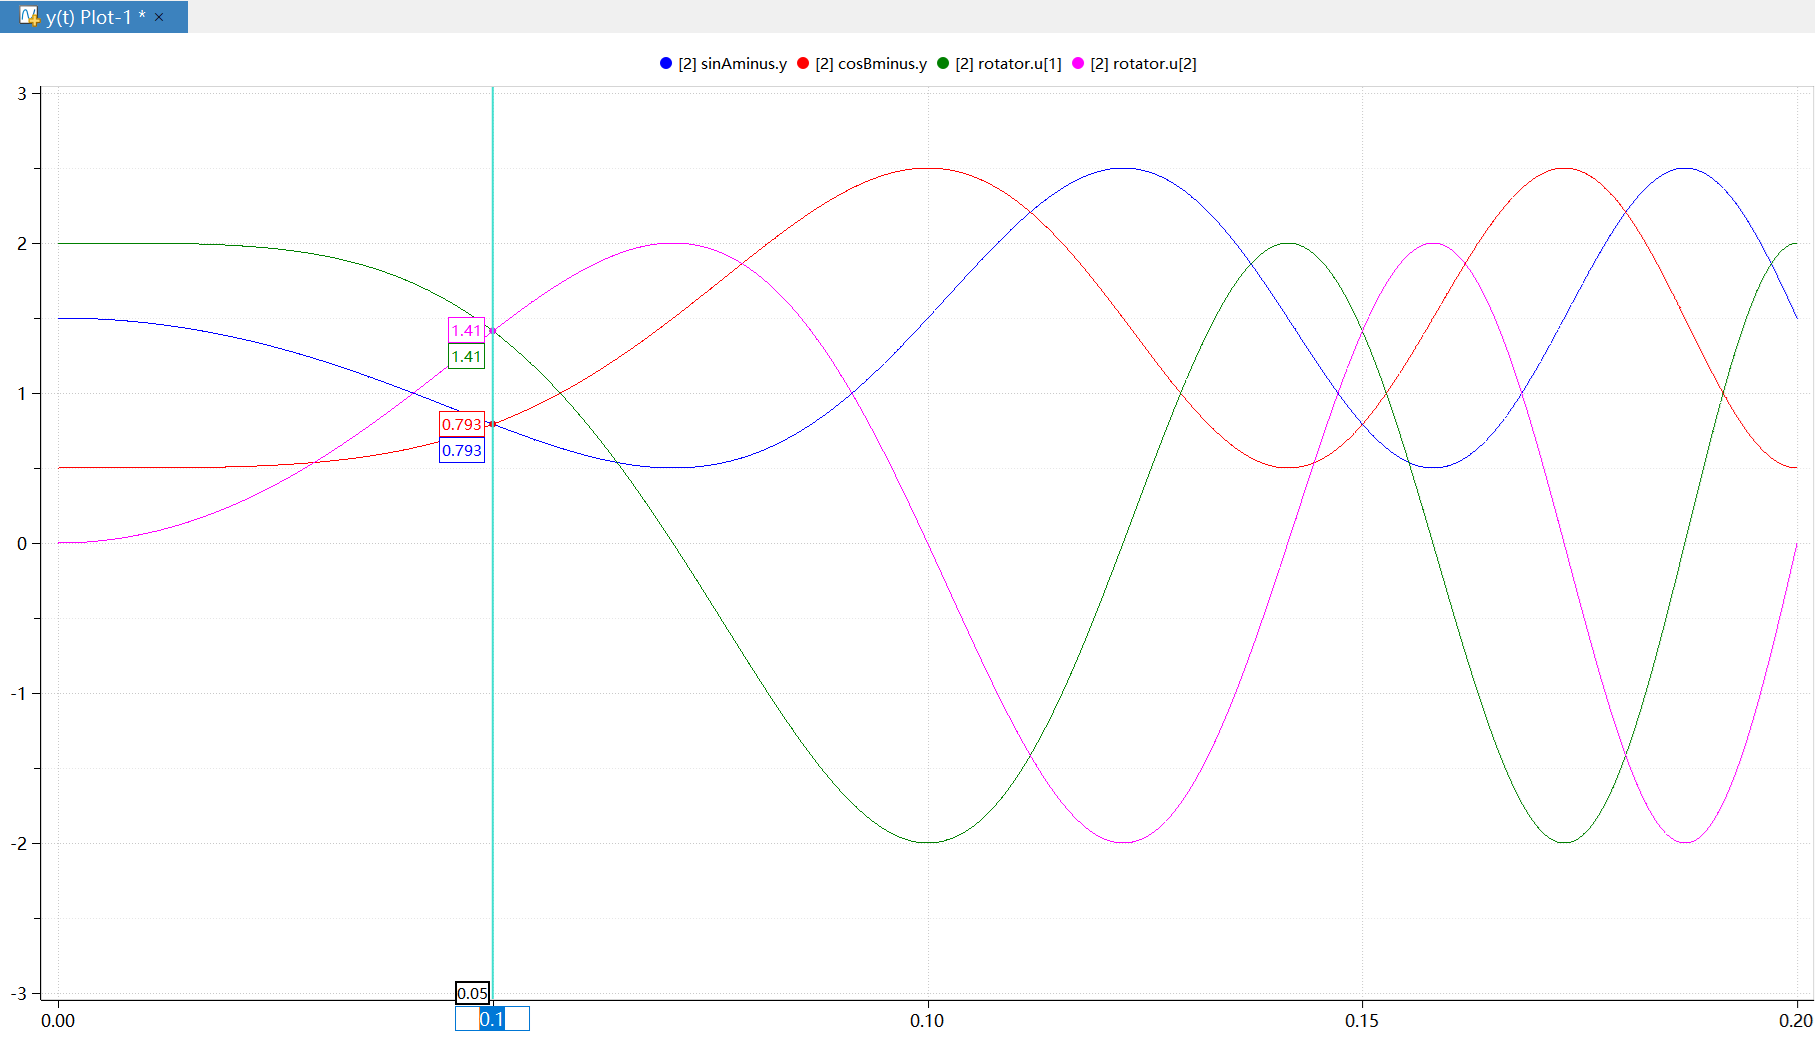1815x1038 pixels.
Task: Click the 0.20 x-axis tick label
Action: click(x=1795, y=1020)
